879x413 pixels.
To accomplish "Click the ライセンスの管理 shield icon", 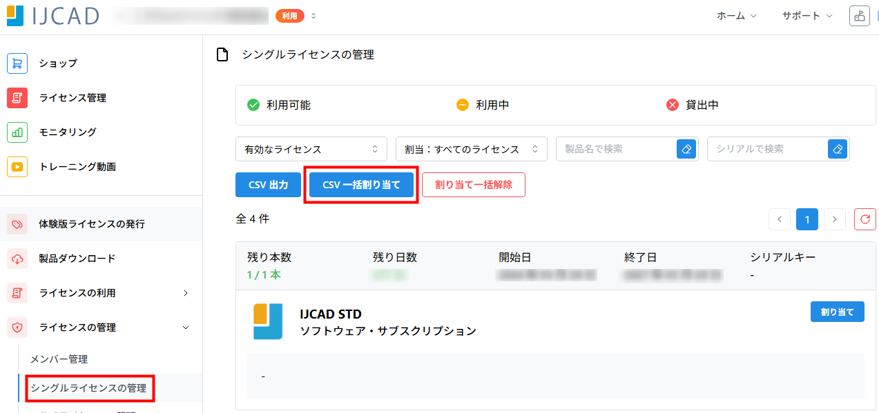I will [x=17, y=327].
